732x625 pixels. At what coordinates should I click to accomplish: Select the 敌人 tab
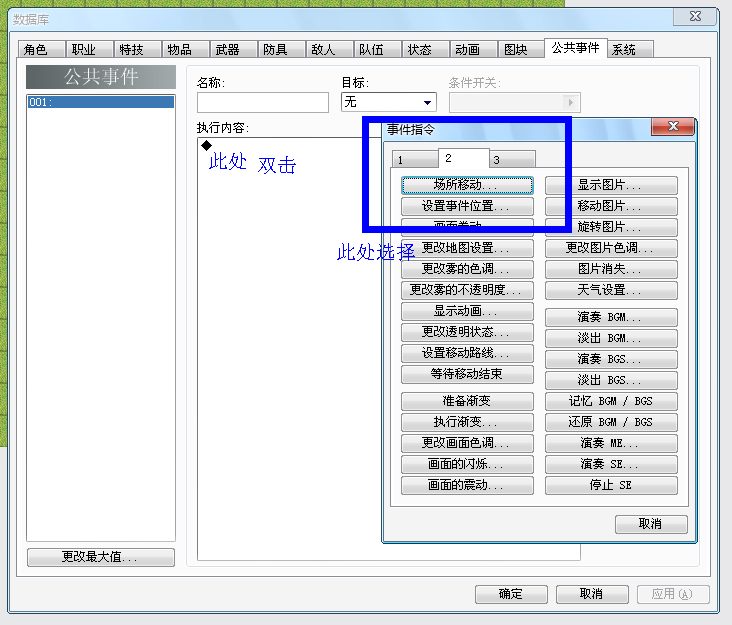click(x=330, y=49)
